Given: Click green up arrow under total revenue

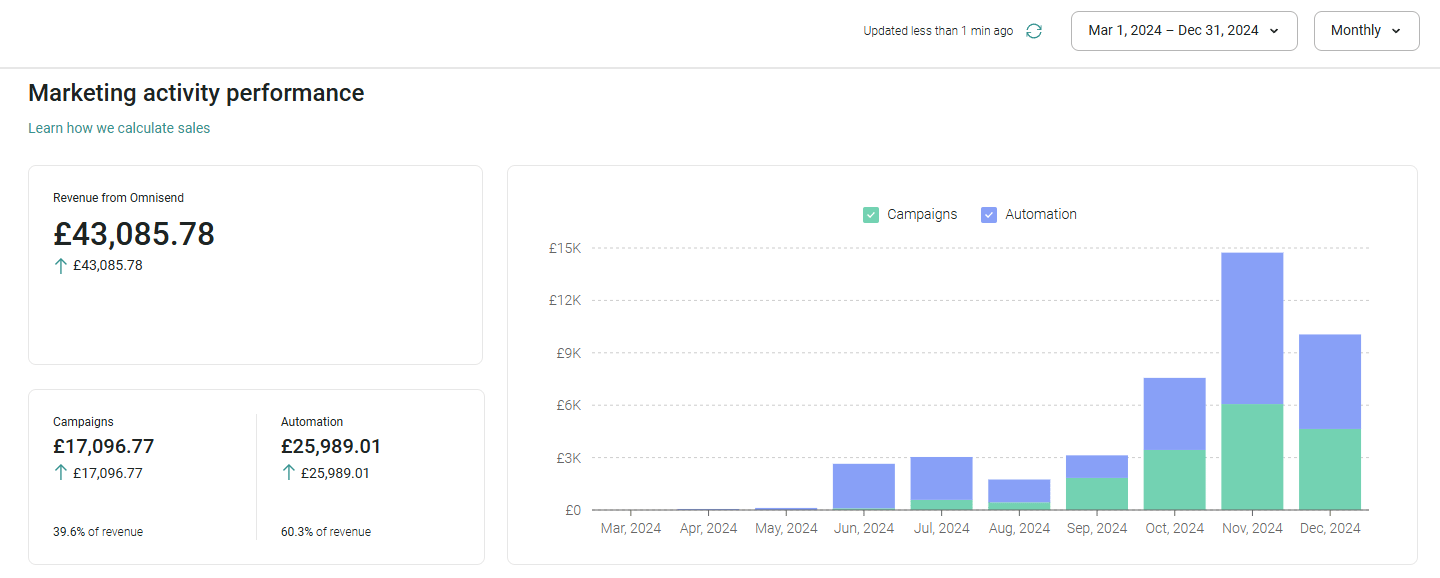Looking at the screenshot, I should 61,265.
